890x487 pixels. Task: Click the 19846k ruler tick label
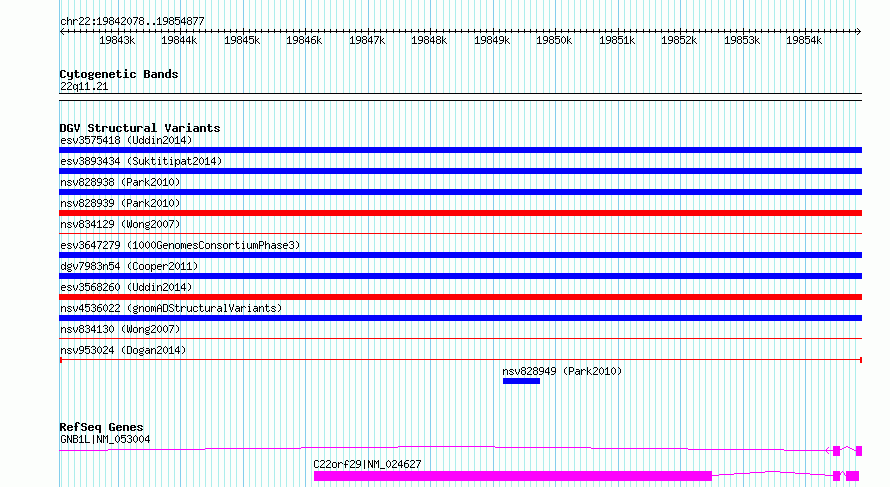tap(304, 40)
